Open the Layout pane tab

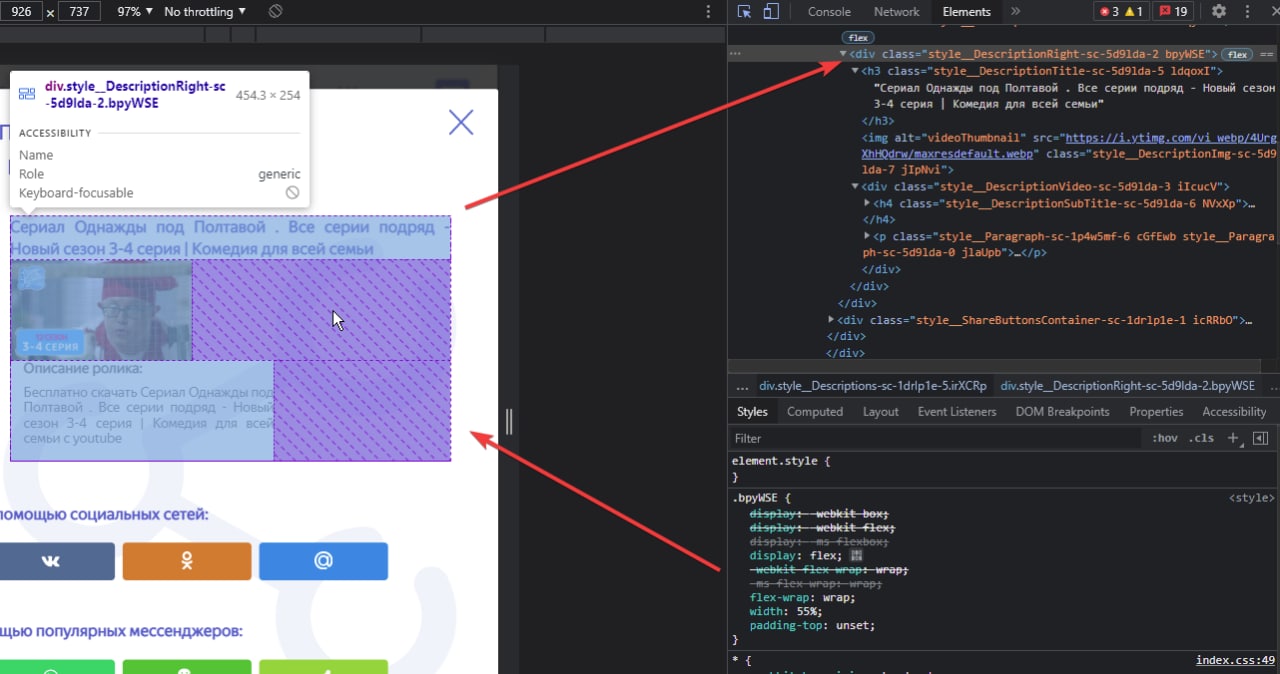coord(881,411)
